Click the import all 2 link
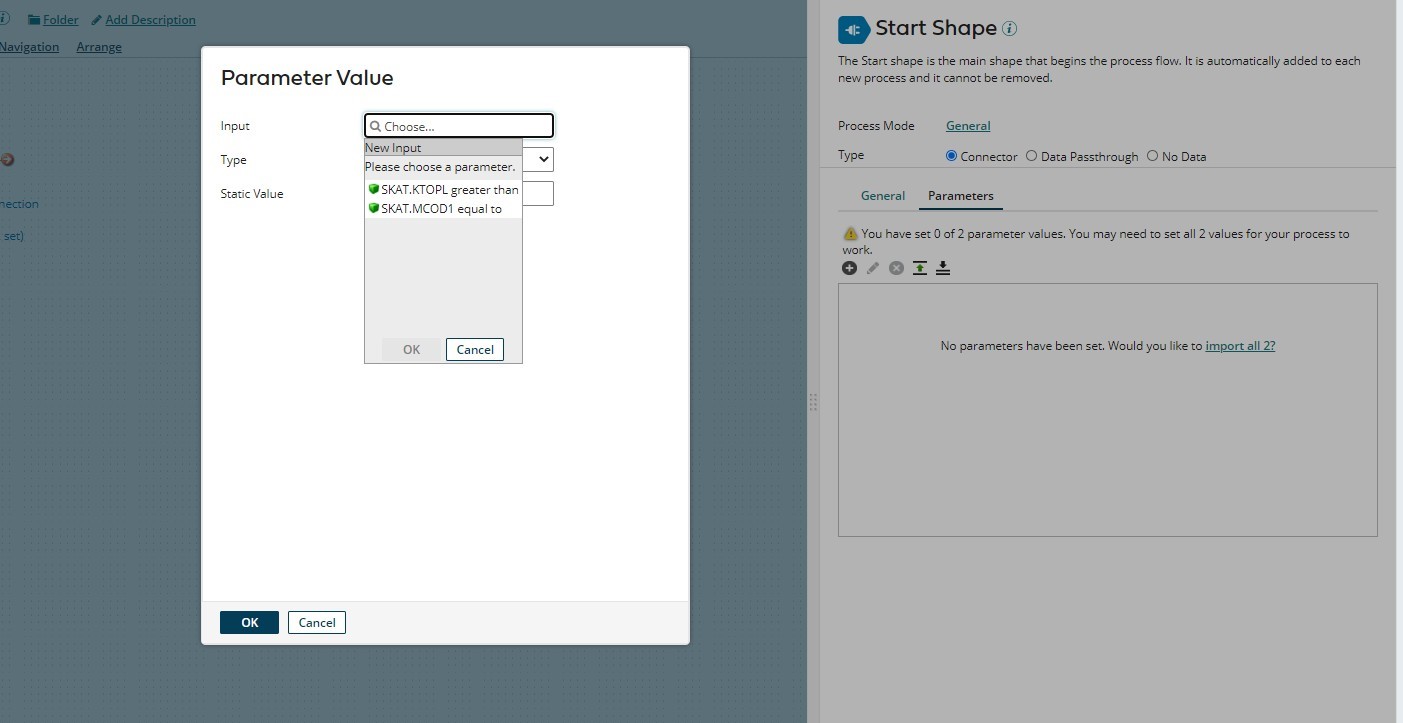The width and height of the screenshot is (1403, 723). point(1240,345)
